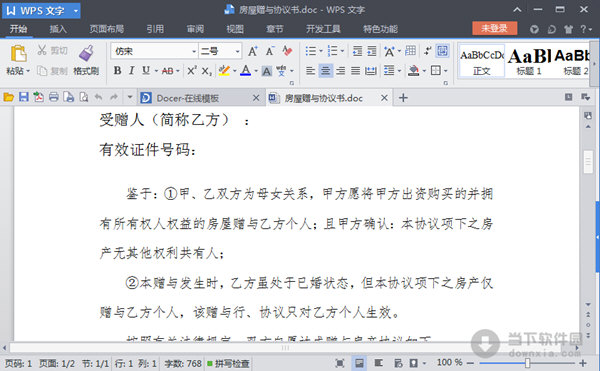Close the 房屋赠与协议书.doc tab
The width and height of the screenshot is (600, 371).
pyautogui.click(x=384, y=98)
